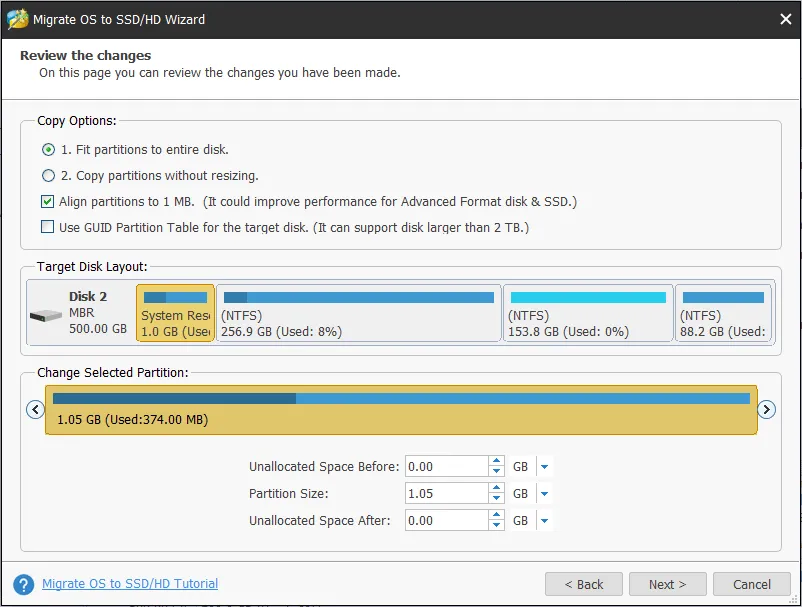The width and height of the screenshot is (802, 607).
Task: Click the wizard app icon in title bar
Action: [17, 18]
